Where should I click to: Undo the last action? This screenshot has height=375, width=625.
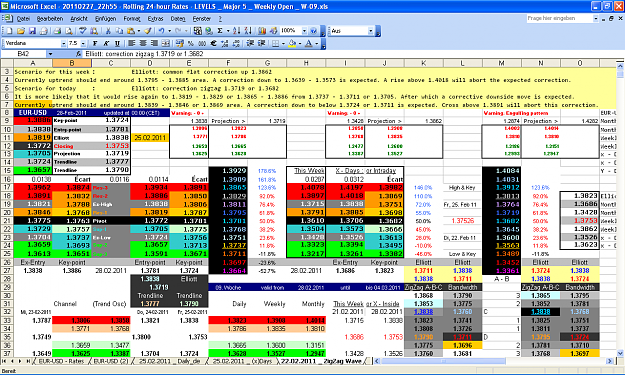161,31
